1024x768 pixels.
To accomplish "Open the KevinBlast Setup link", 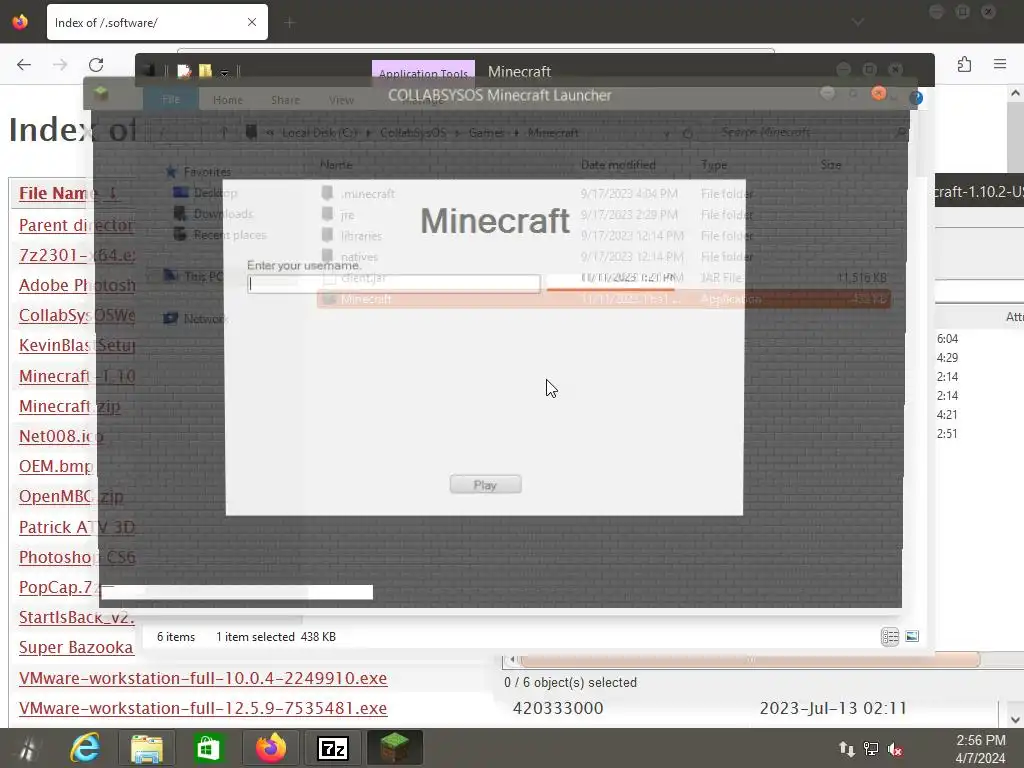I will [x=76, y=345].
